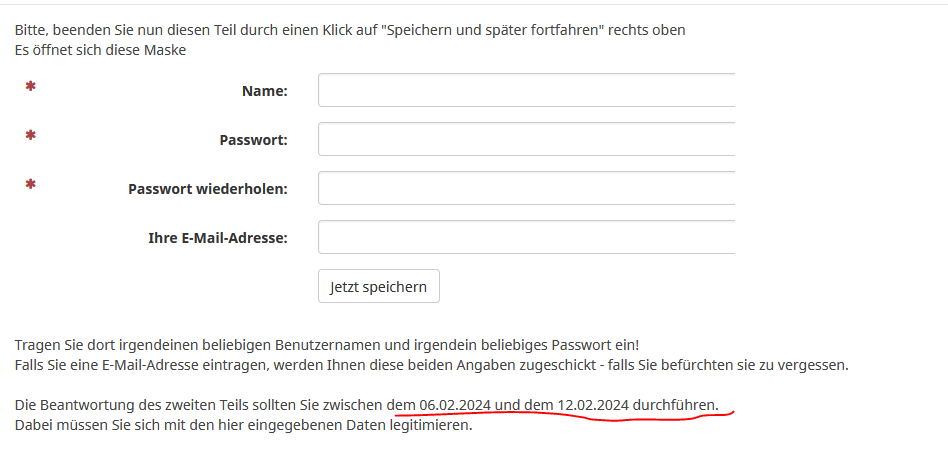Click the underlined word "durchführen"
Screen dimensions: 948x459
(675, 405)
